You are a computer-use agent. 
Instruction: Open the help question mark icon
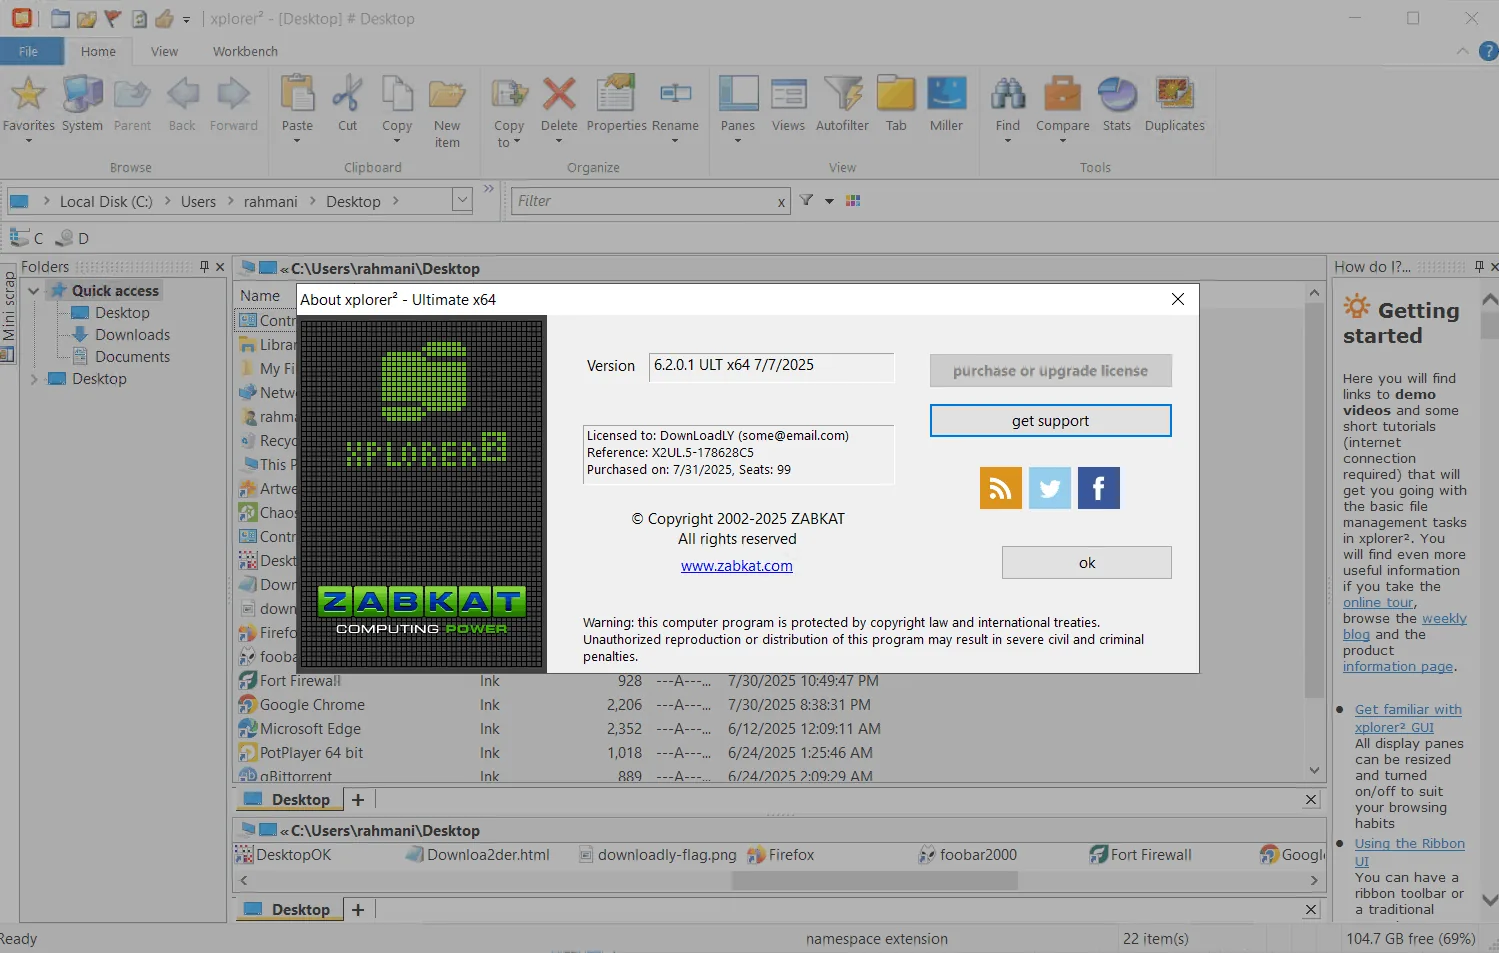(x=1487, y=51)
